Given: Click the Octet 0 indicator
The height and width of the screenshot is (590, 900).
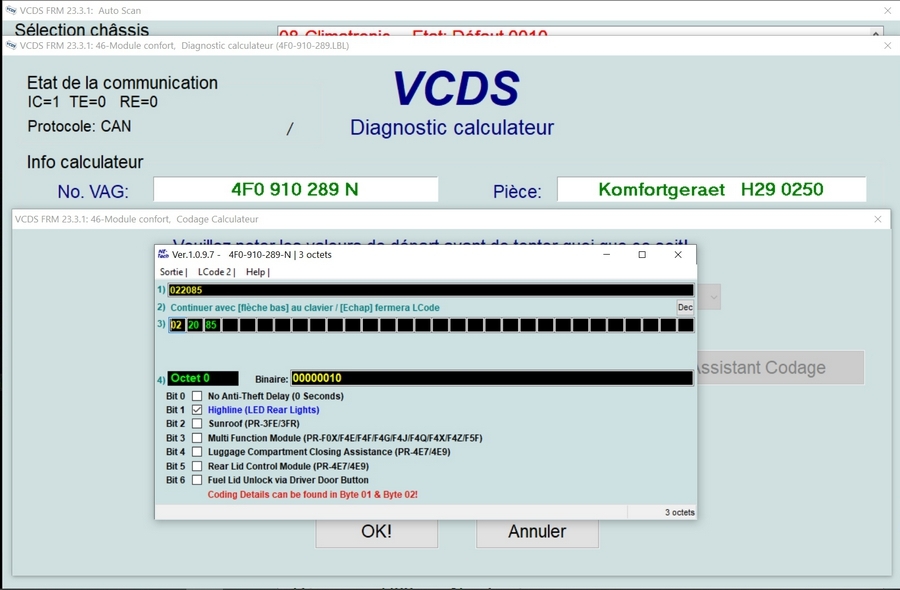Looking at the screenshot, I should pyautogui.click(x=203, y=378).
